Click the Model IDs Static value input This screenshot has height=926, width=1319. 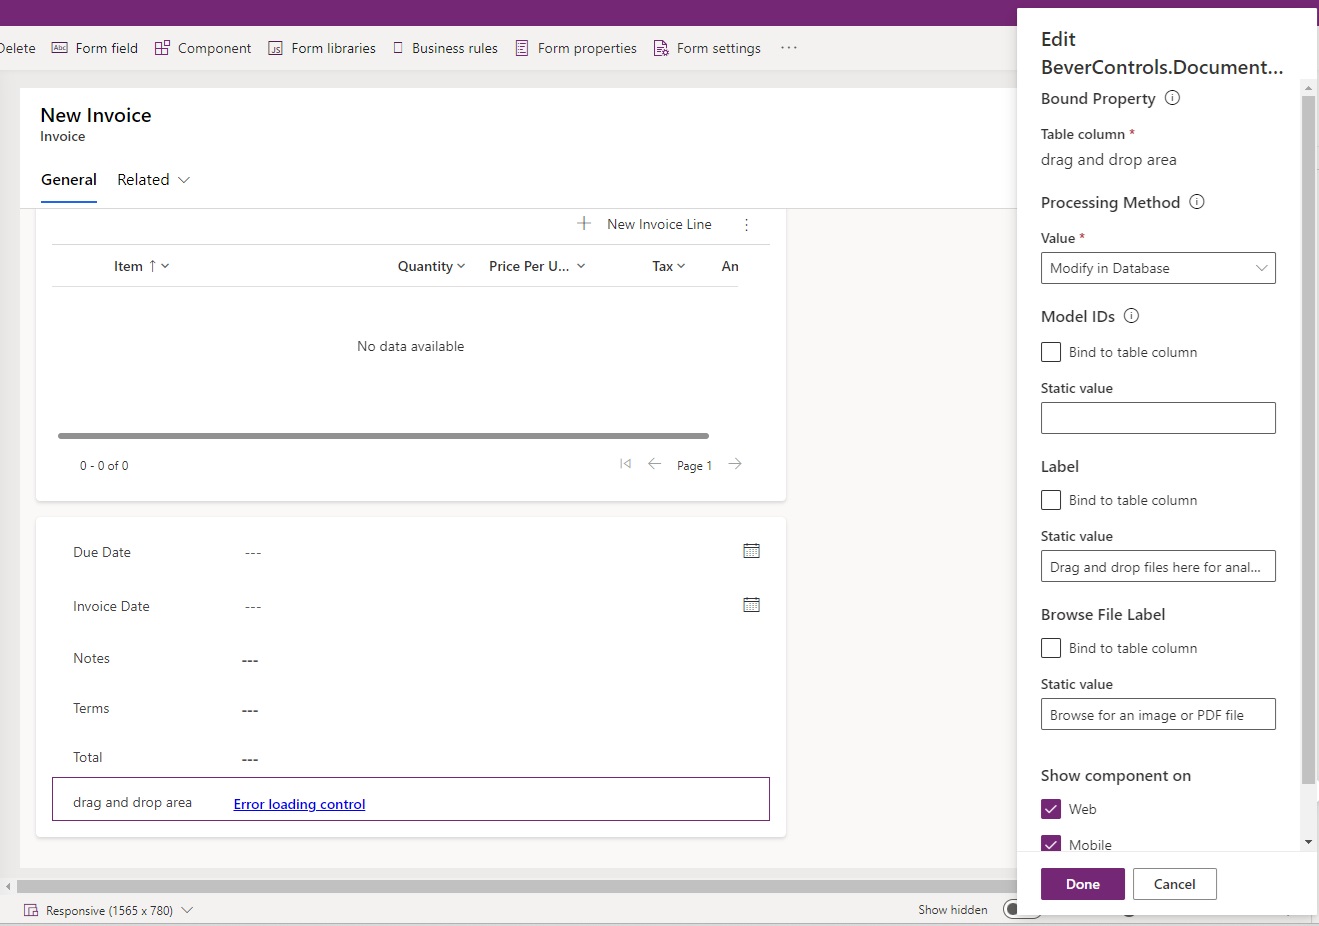[1158, 418]
